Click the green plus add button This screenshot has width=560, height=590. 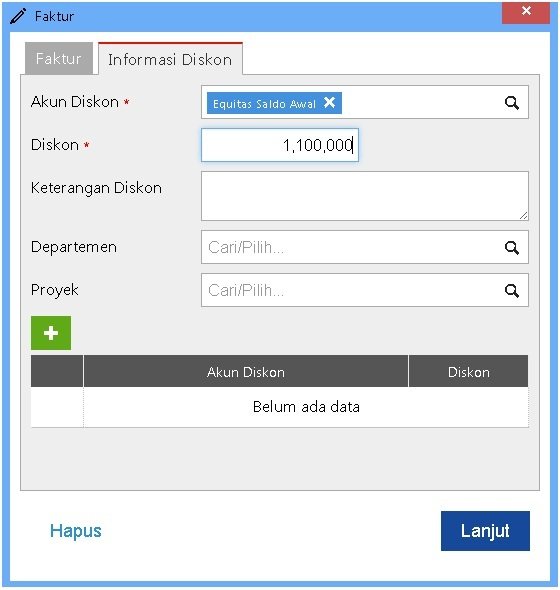[x=51, y=333]
